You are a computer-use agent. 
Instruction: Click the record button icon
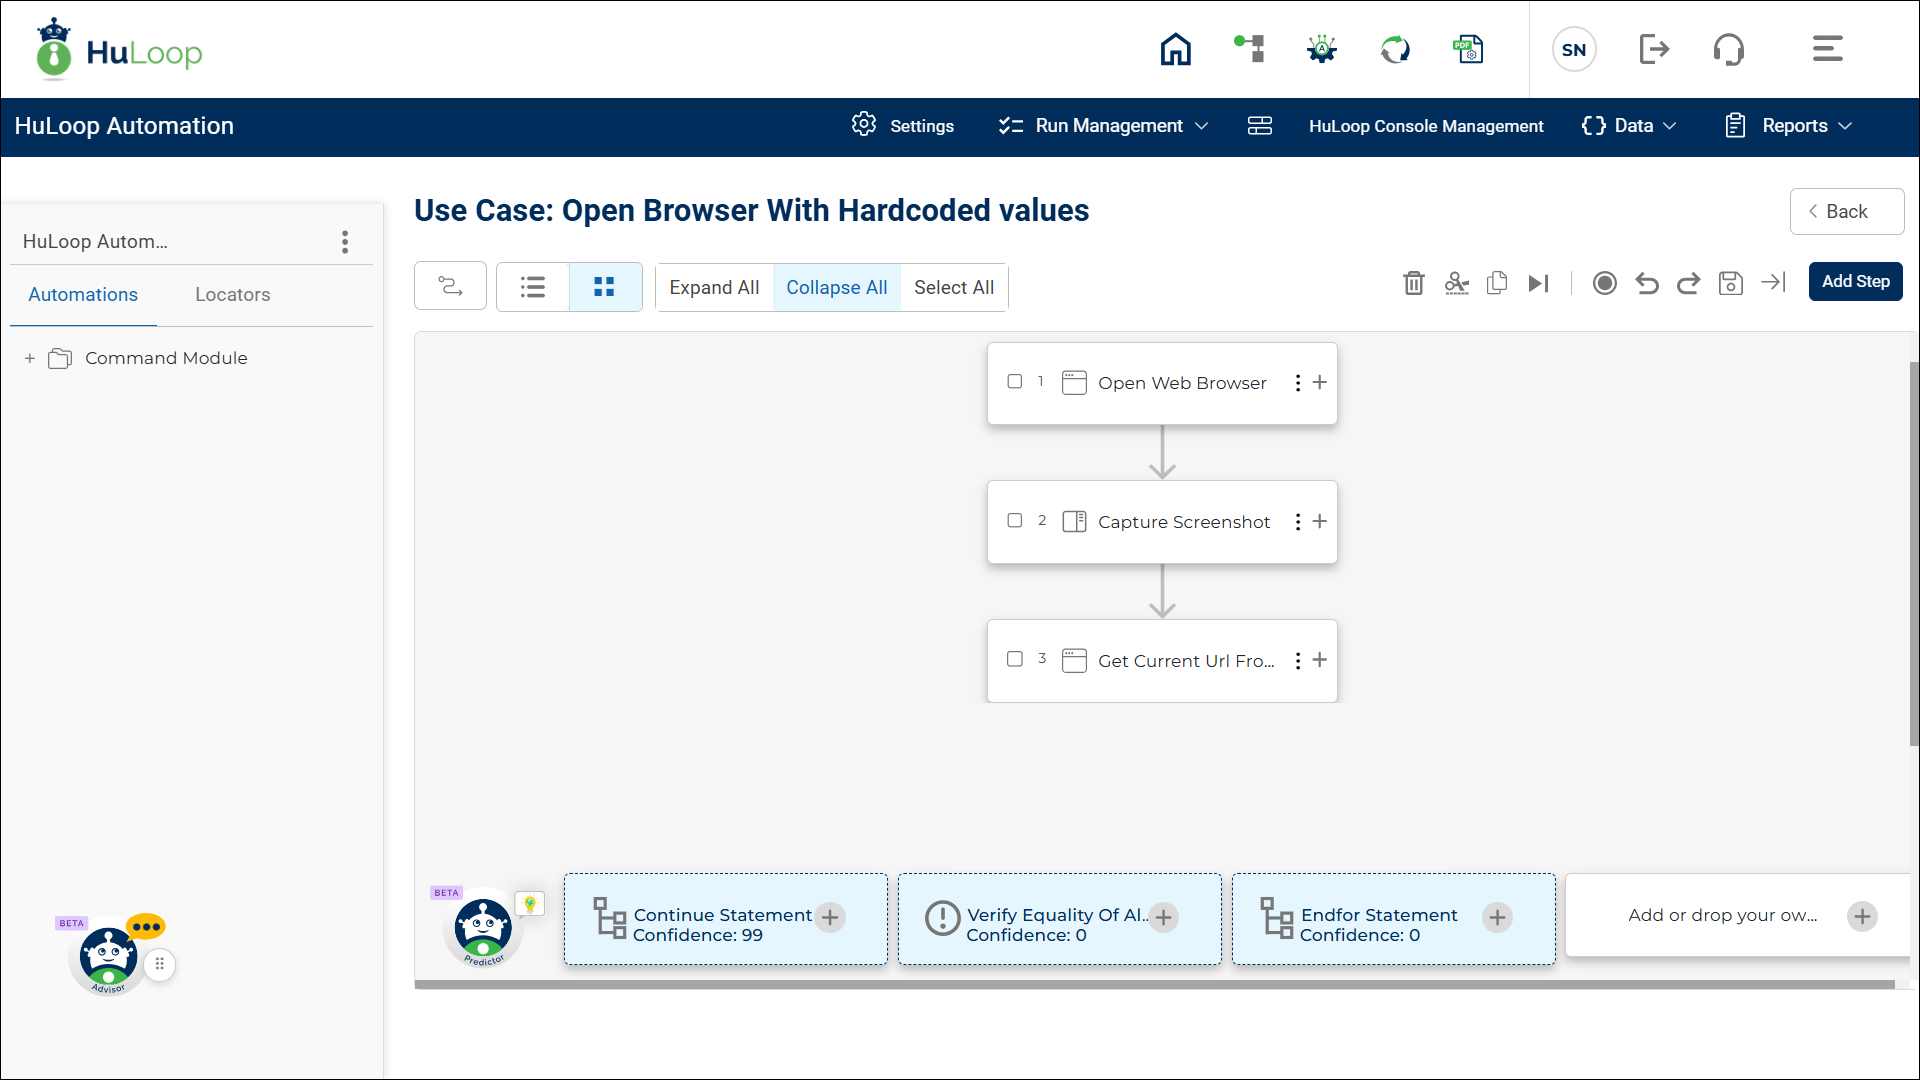[1604, 284]
